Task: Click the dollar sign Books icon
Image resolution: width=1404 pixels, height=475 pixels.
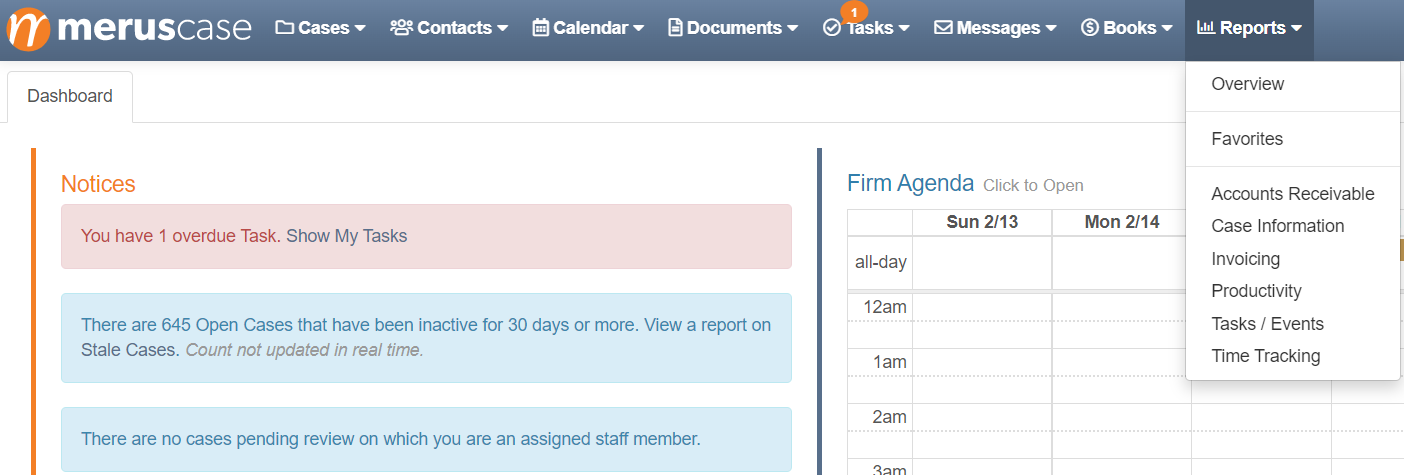Action: pyautogui.click(x=1090, y=28)
